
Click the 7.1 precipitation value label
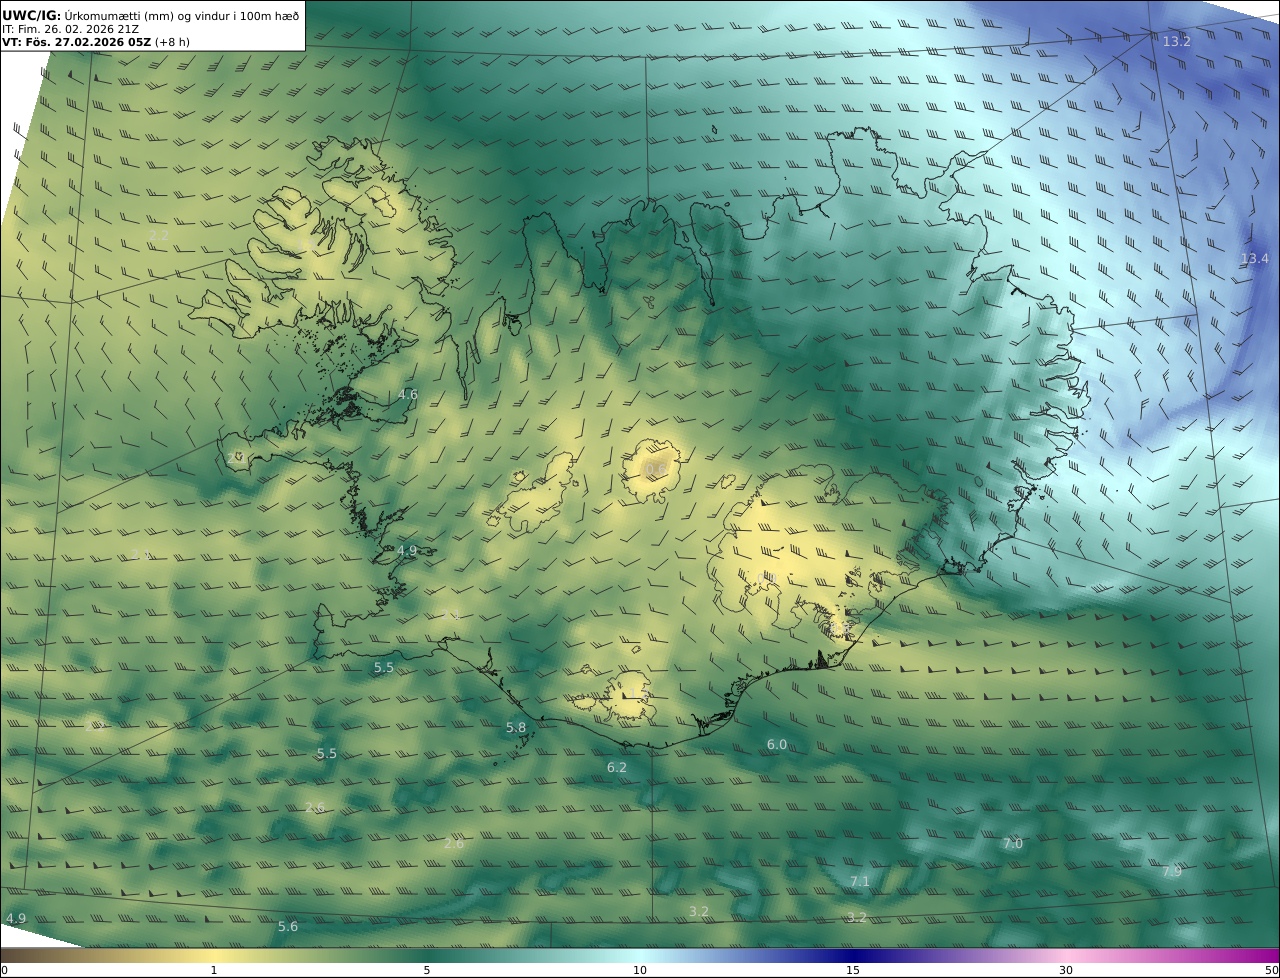tap(860, 881)
